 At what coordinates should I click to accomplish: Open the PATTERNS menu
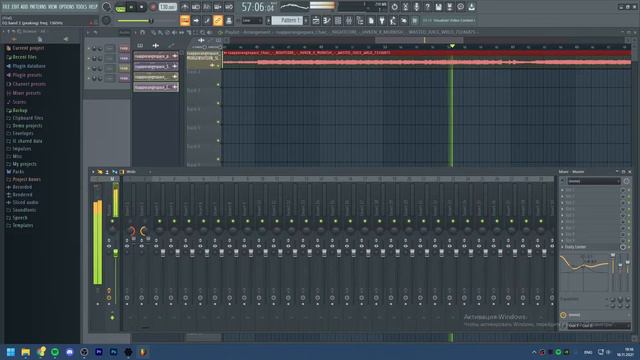(38, 7)
